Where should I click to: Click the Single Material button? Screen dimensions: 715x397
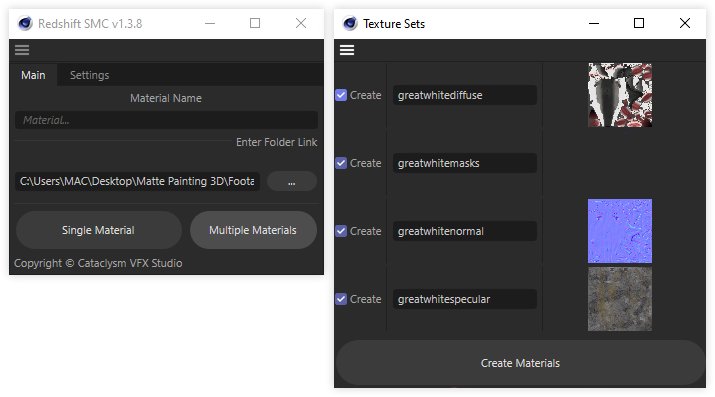[x=98, y=230]
